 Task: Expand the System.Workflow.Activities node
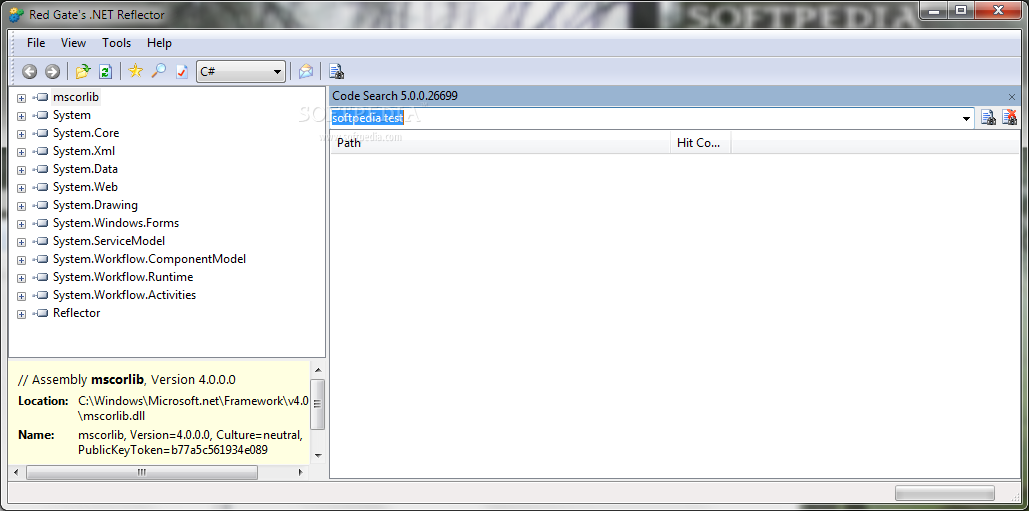(21, 296)
